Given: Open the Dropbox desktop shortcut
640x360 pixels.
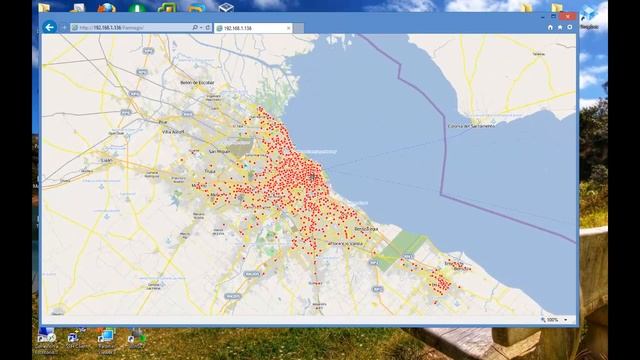Looking at the screenshot, I should [589, 18].
